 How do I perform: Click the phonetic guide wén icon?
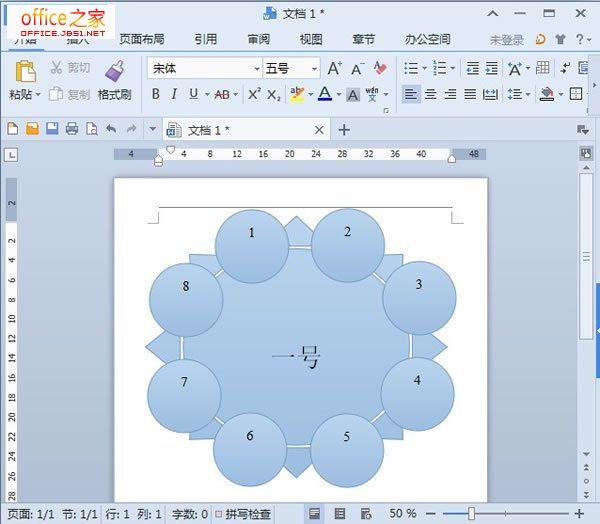click(x=372, y=94)
